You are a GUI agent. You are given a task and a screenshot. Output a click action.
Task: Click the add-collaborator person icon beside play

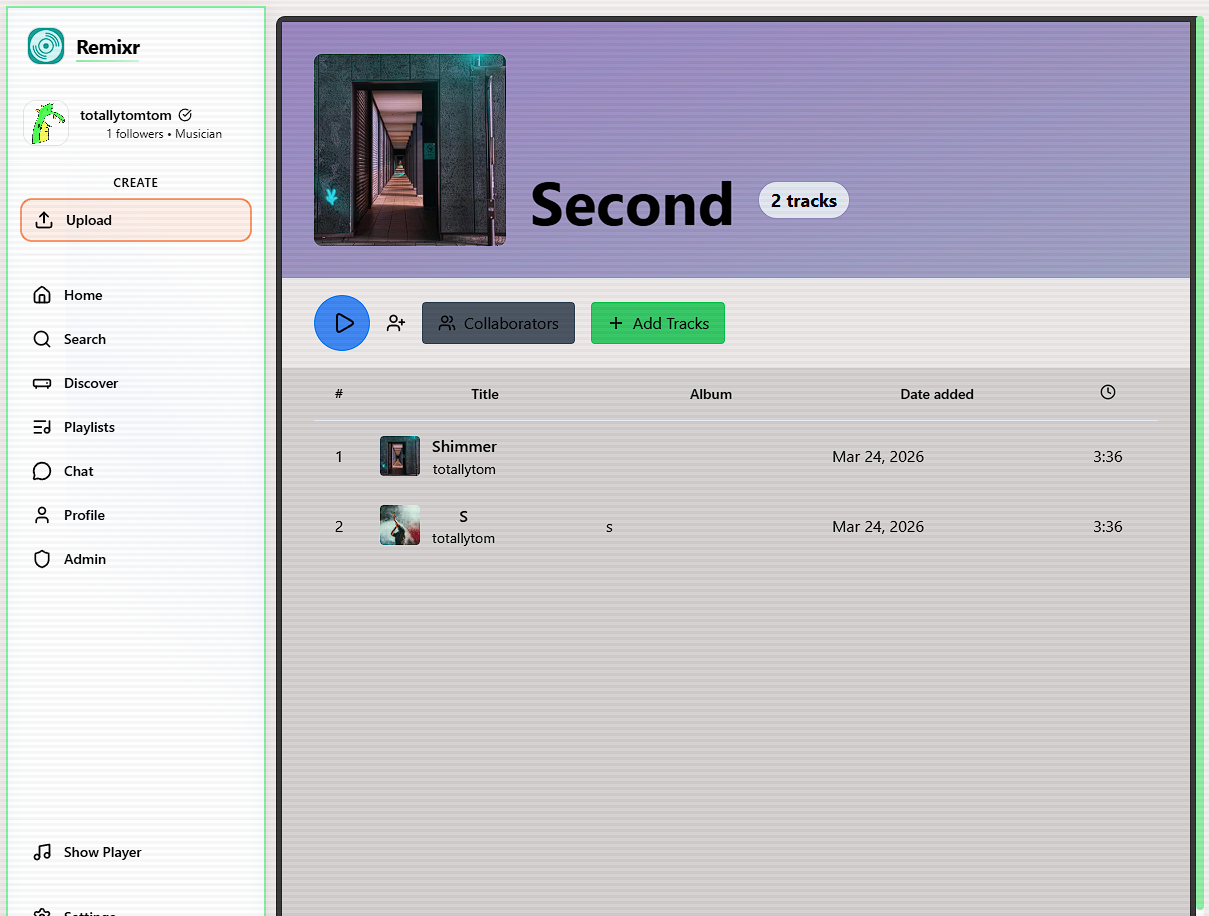click(396, 323)
